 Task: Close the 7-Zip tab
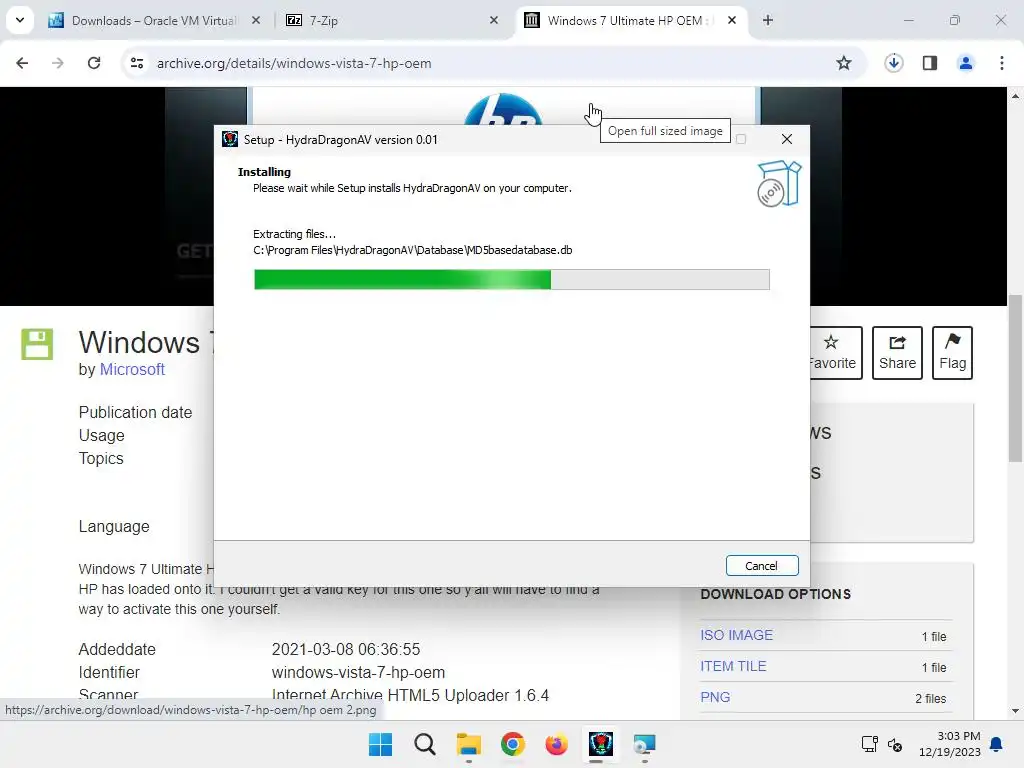click(494, 21)
